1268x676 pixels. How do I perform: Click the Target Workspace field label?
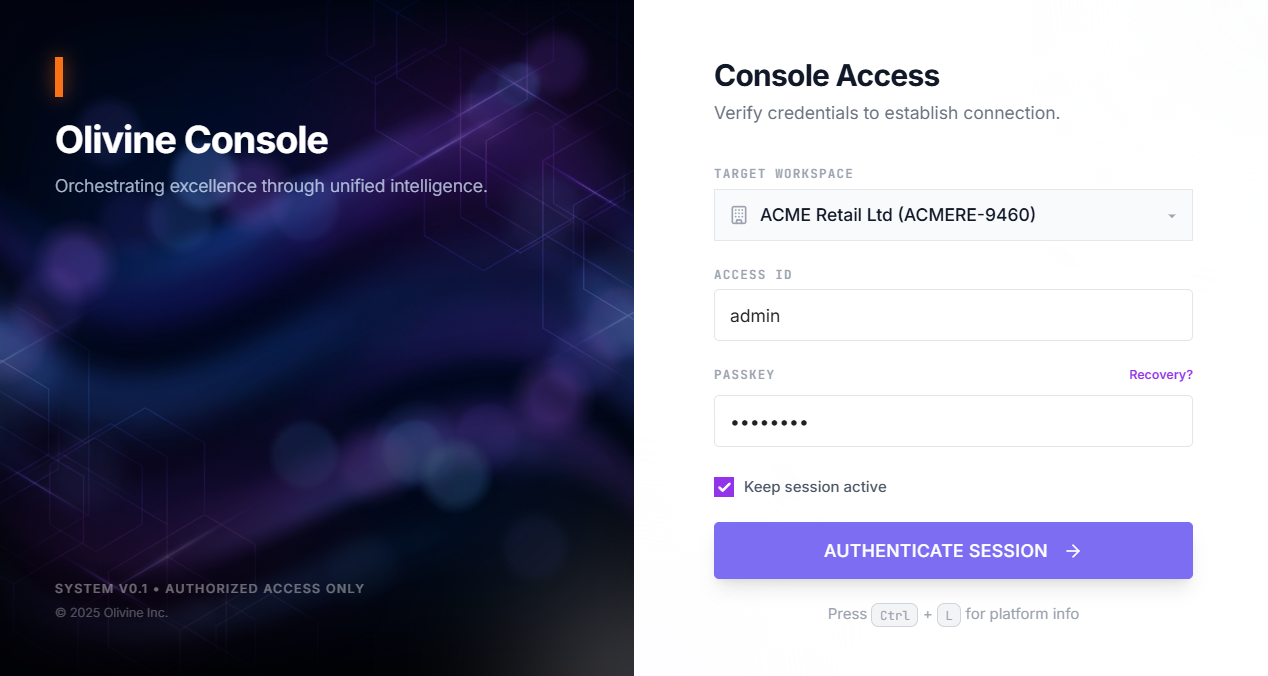click(x=783, y=174)
